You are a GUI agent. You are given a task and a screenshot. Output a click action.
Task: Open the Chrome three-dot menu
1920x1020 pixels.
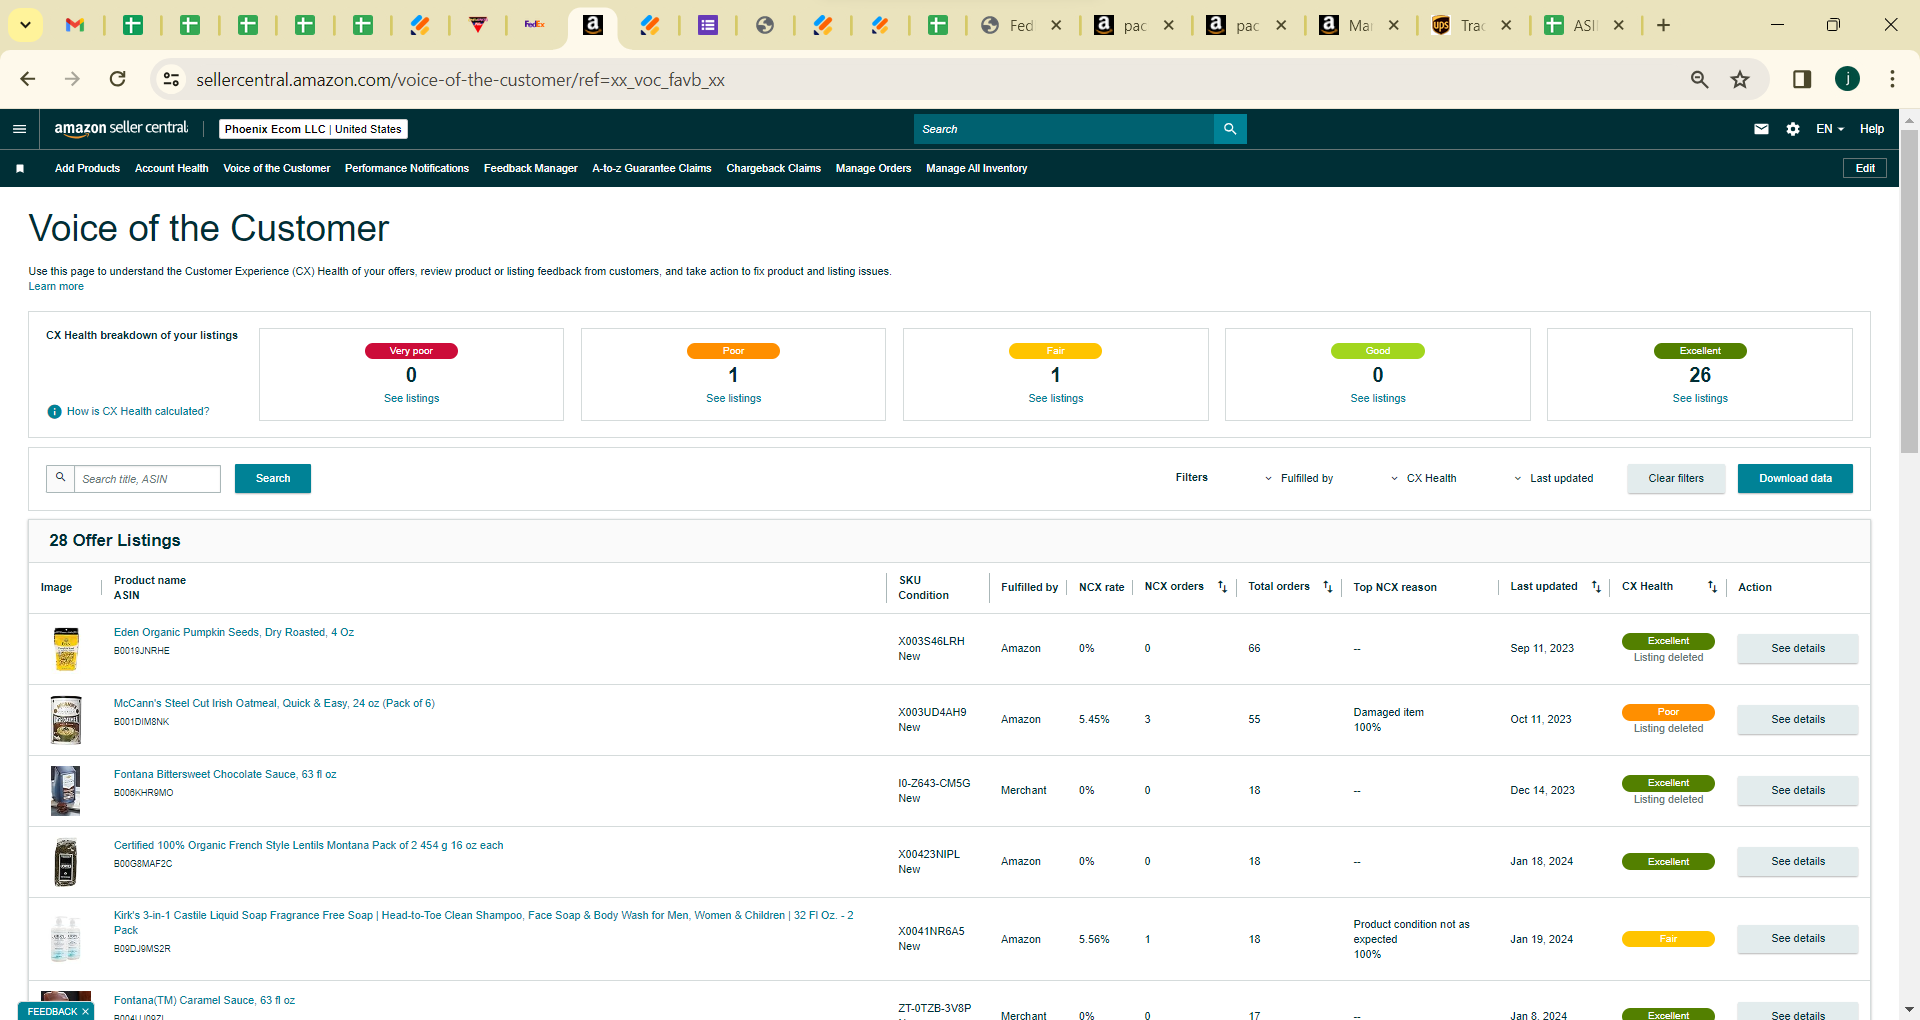(x=1892, y=79)
